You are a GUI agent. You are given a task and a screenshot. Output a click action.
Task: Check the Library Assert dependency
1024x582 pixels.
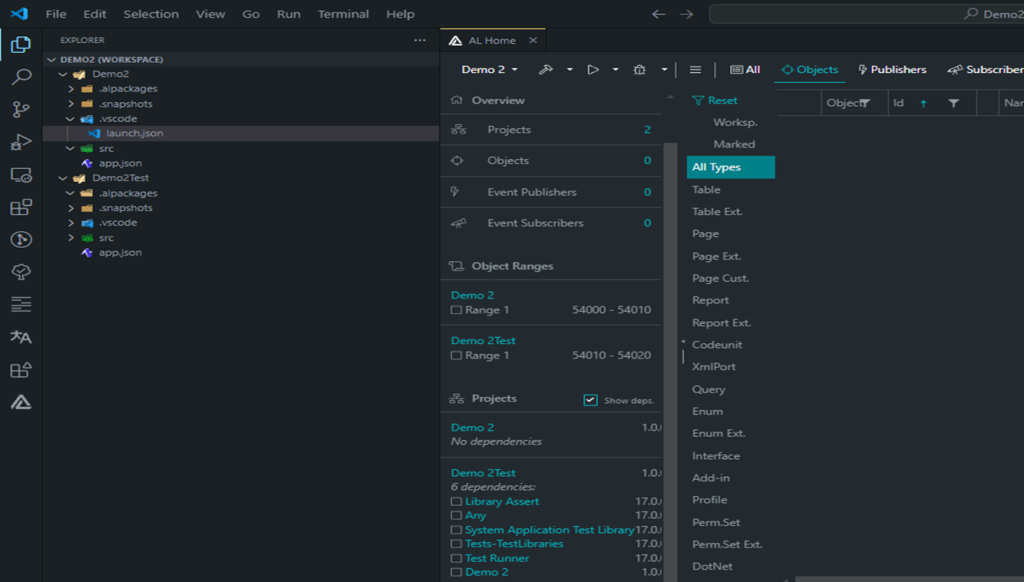456,502
